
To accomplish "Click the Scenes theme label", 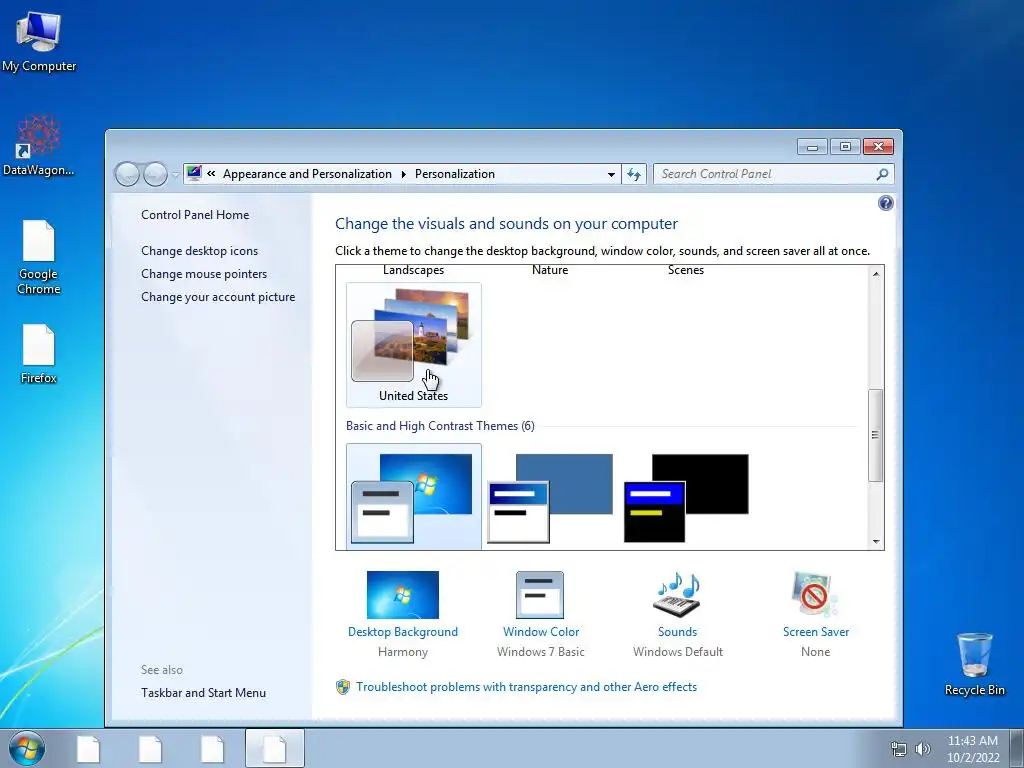I will (686, 270).
